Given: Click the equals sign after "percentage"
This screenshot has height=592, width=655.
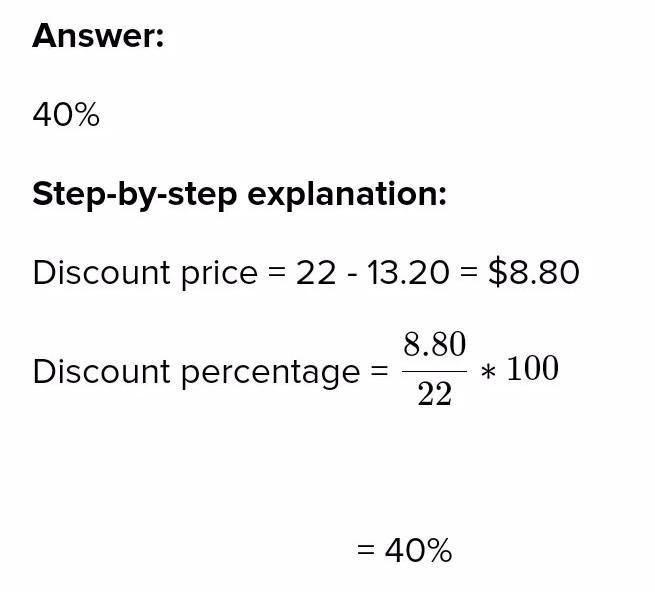Looking at the screenshot, I should [379, 372].
